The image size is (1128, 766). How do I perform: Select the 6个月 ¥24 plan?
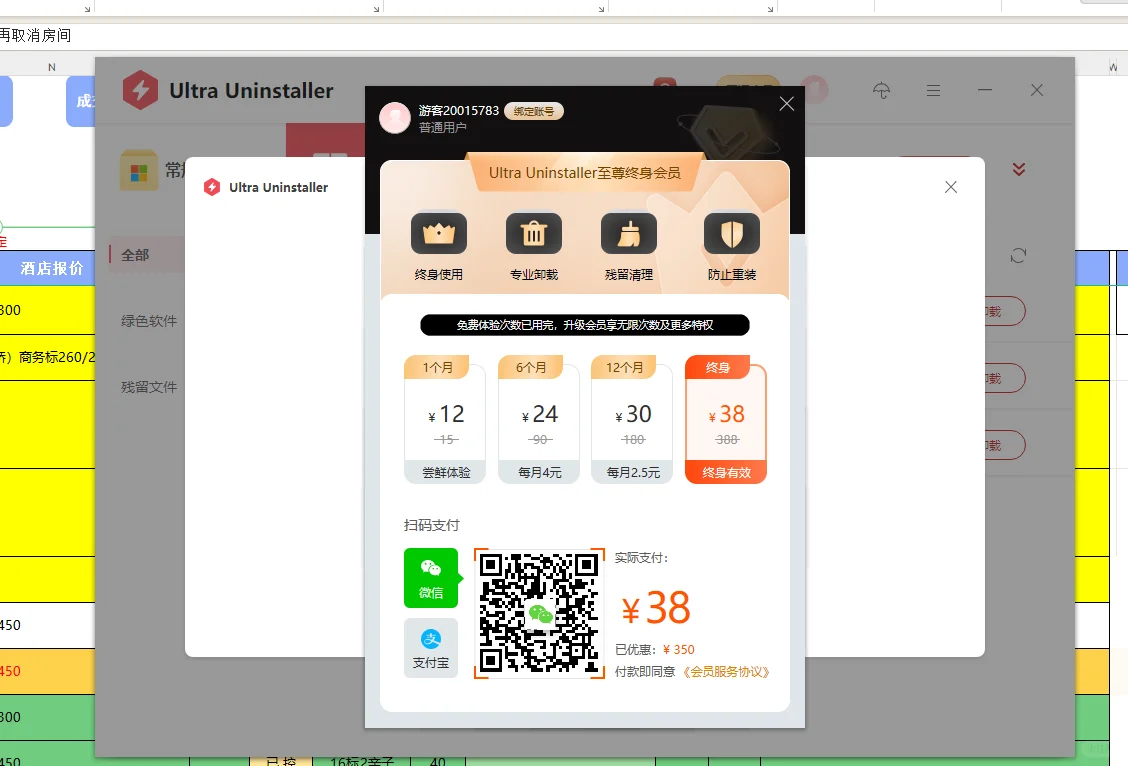[538, 418]
